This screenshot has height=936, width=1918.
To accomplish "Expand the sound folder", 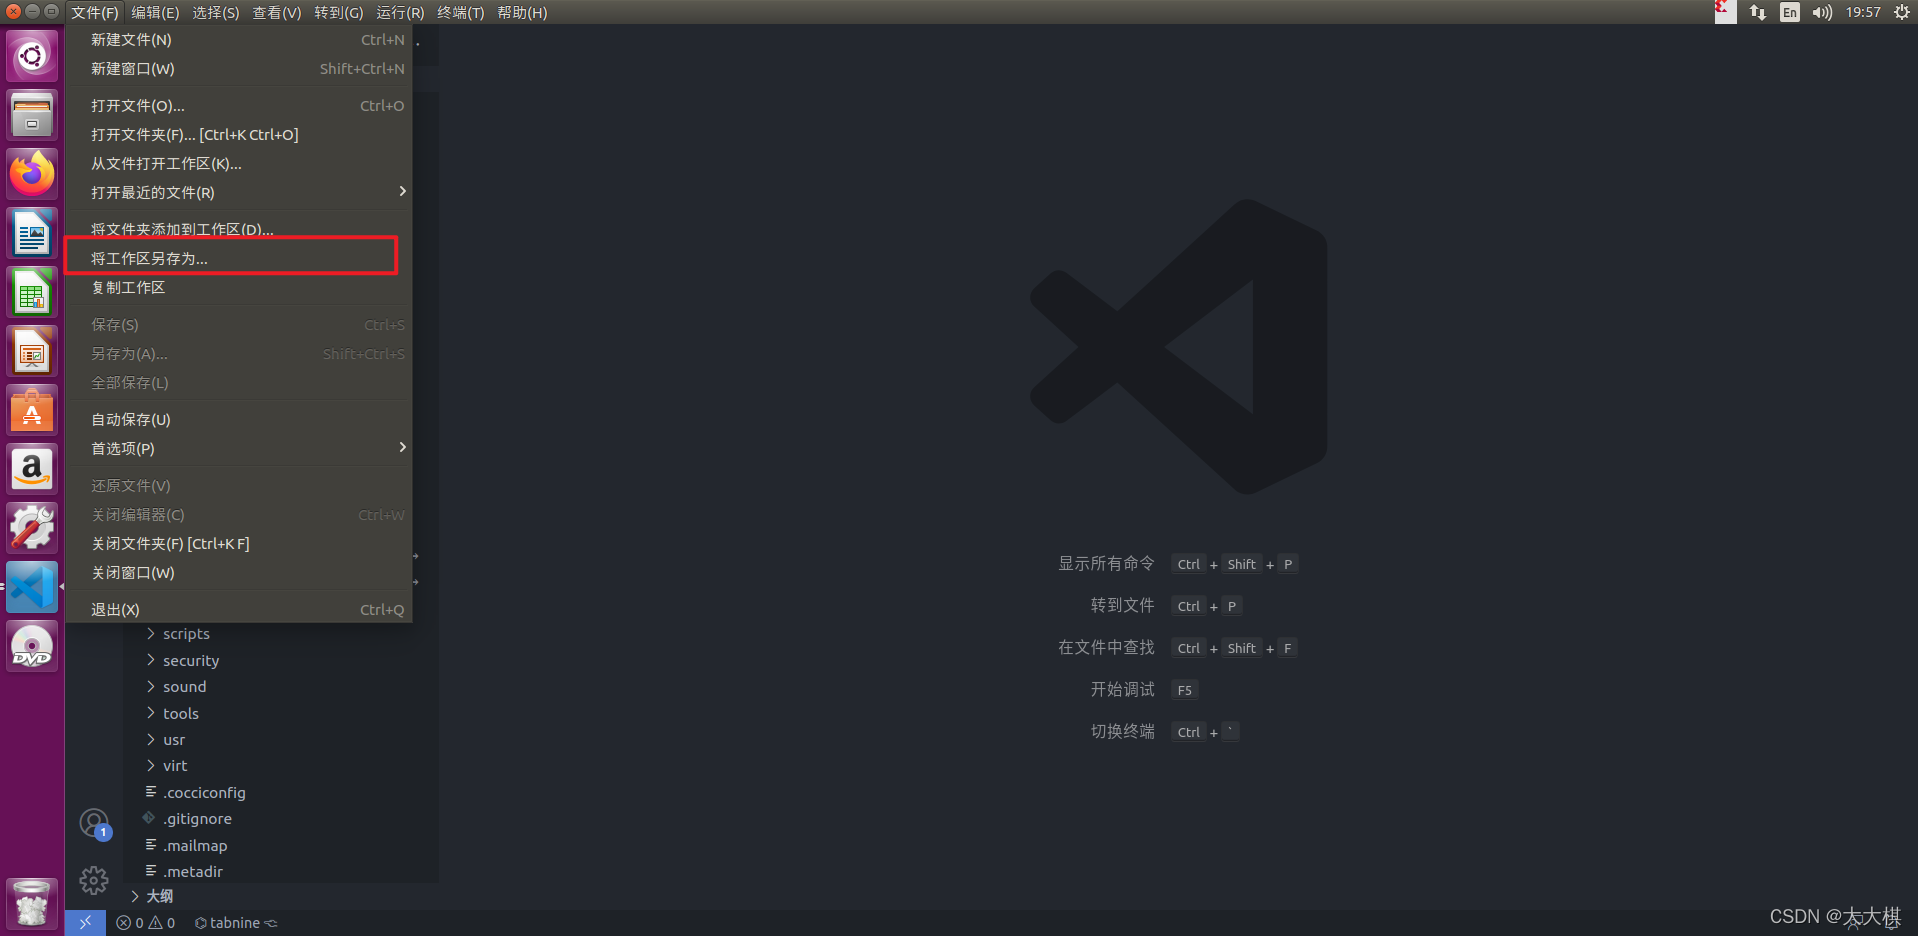I will click(185, 687).
